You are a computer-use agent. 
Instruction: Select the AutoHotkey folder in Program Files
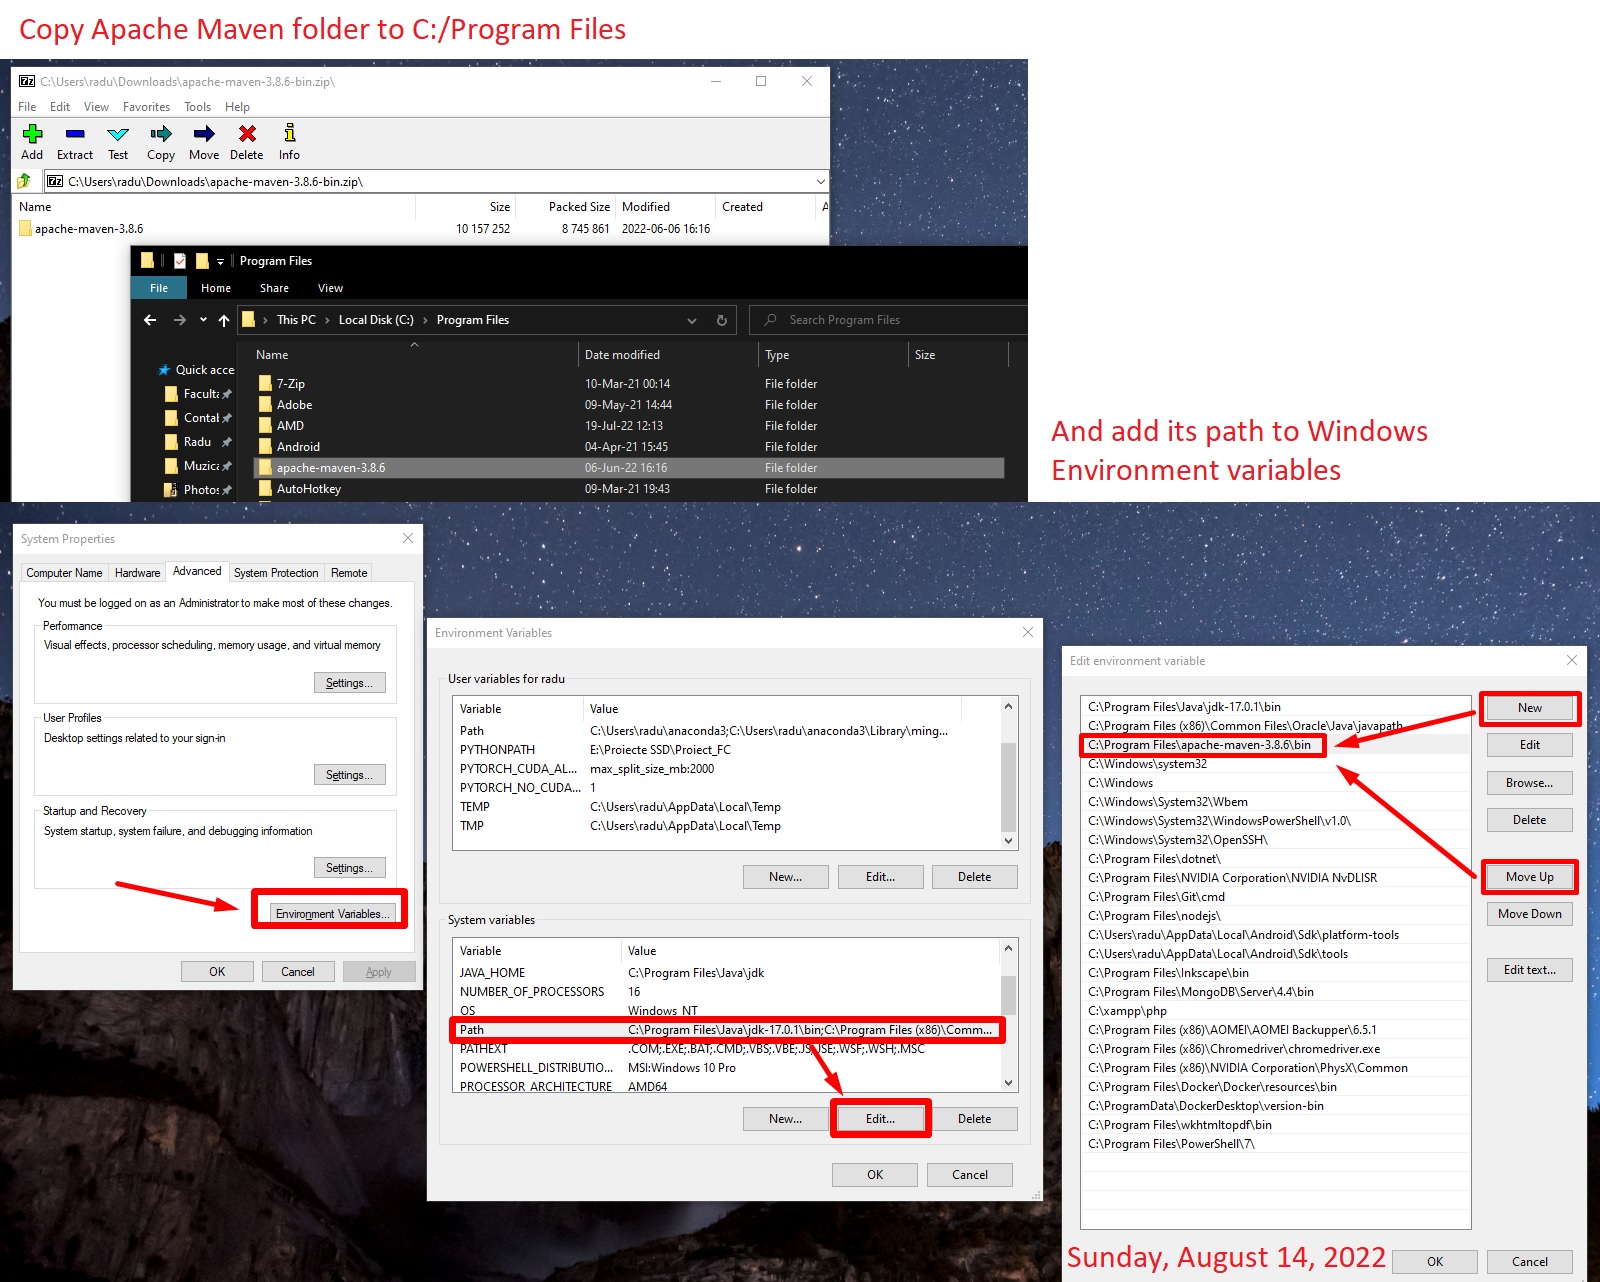[308, 489]
